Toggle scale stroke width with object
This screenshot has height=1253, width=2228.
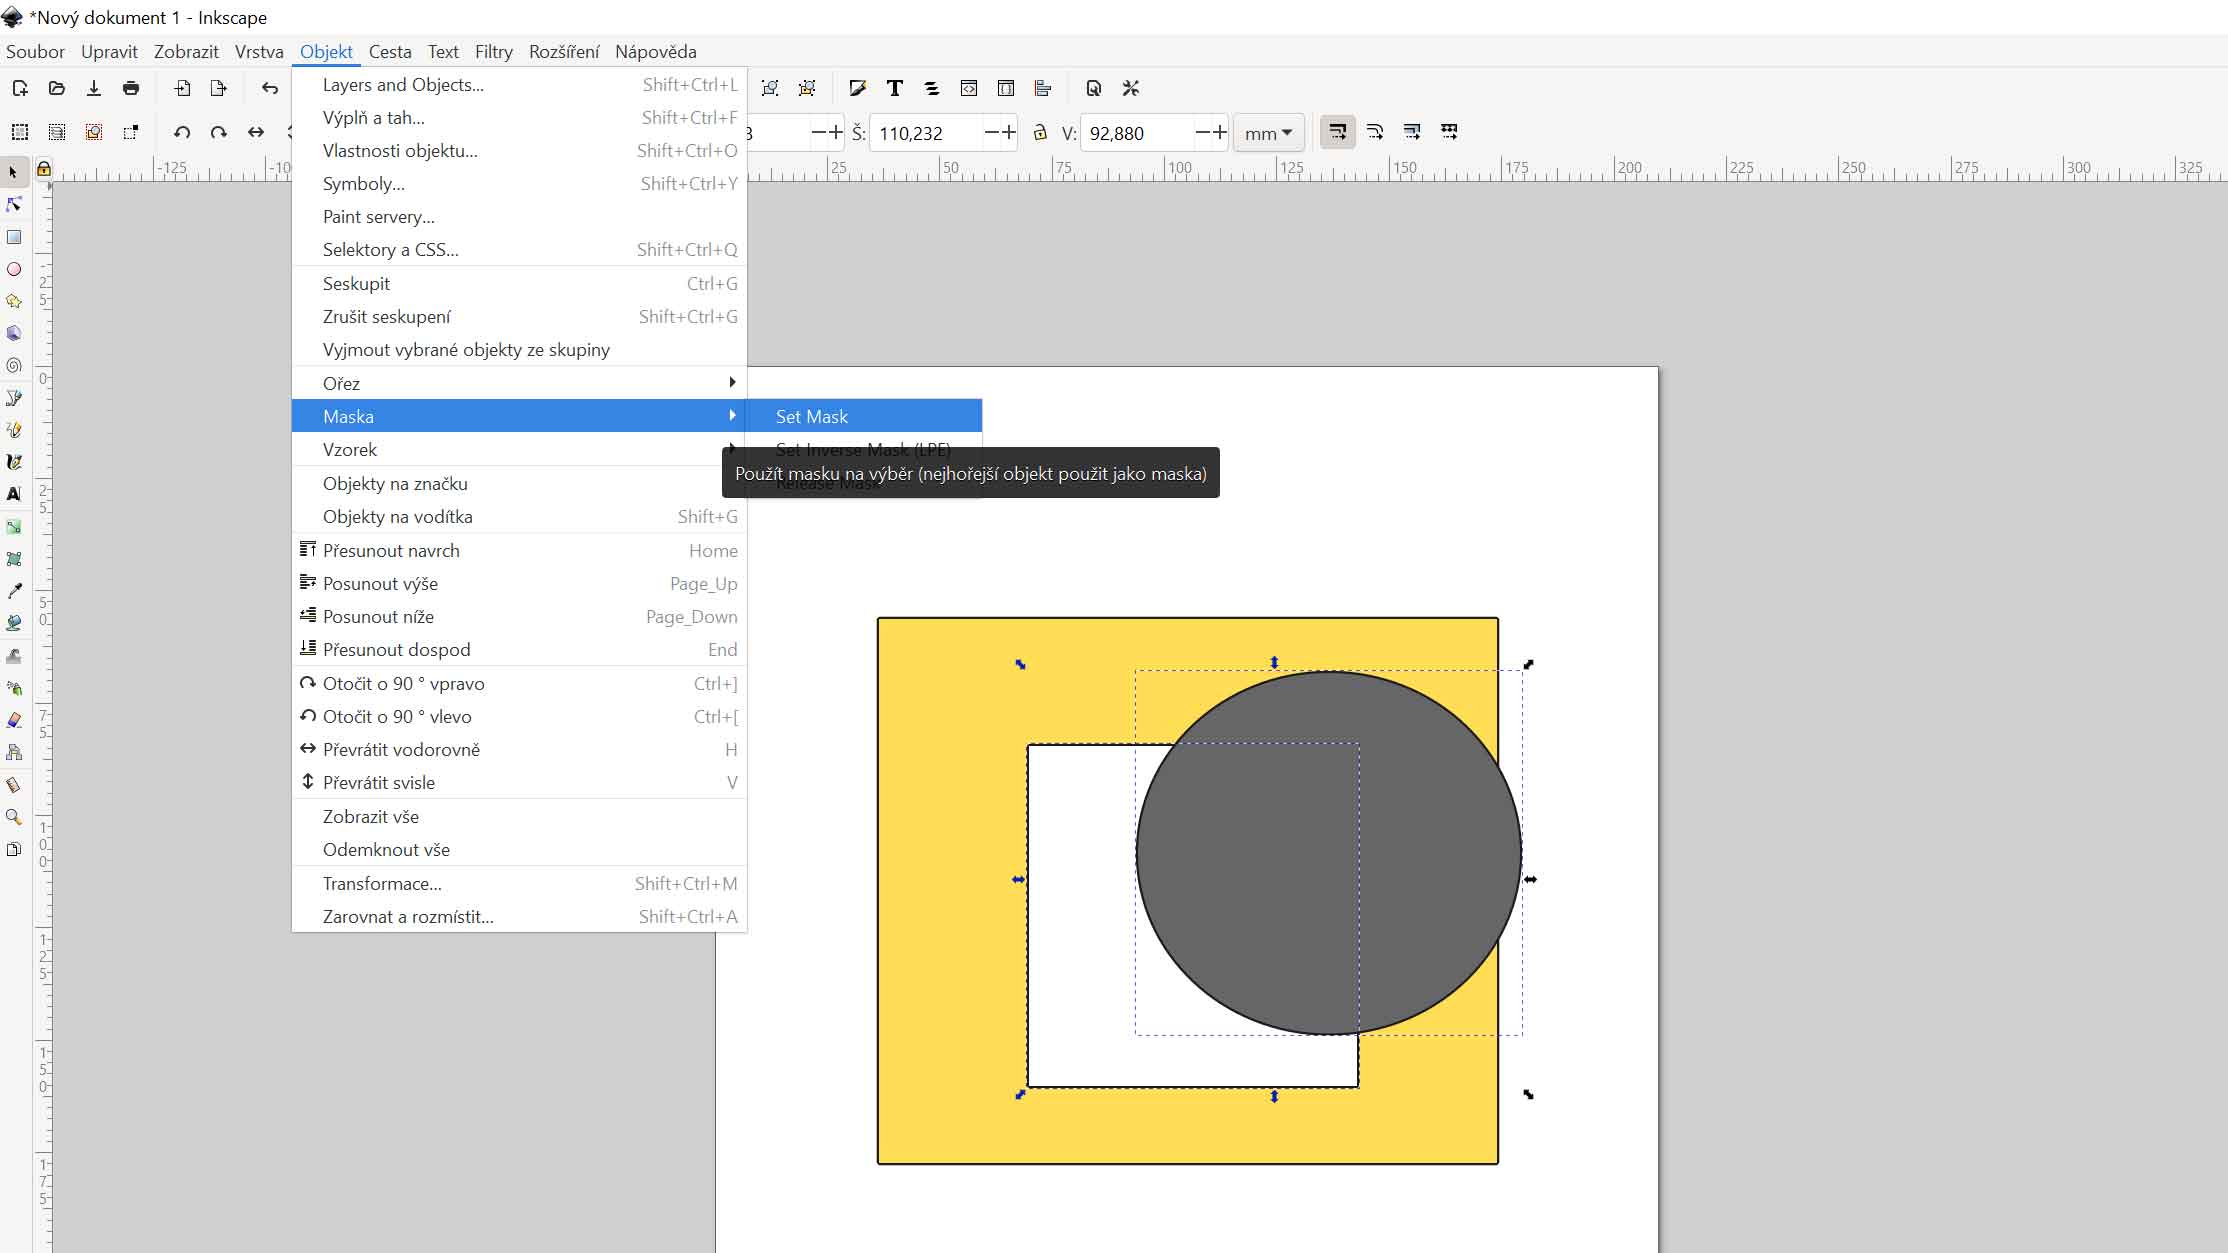pyautogui.click(x=1338, y=132)
